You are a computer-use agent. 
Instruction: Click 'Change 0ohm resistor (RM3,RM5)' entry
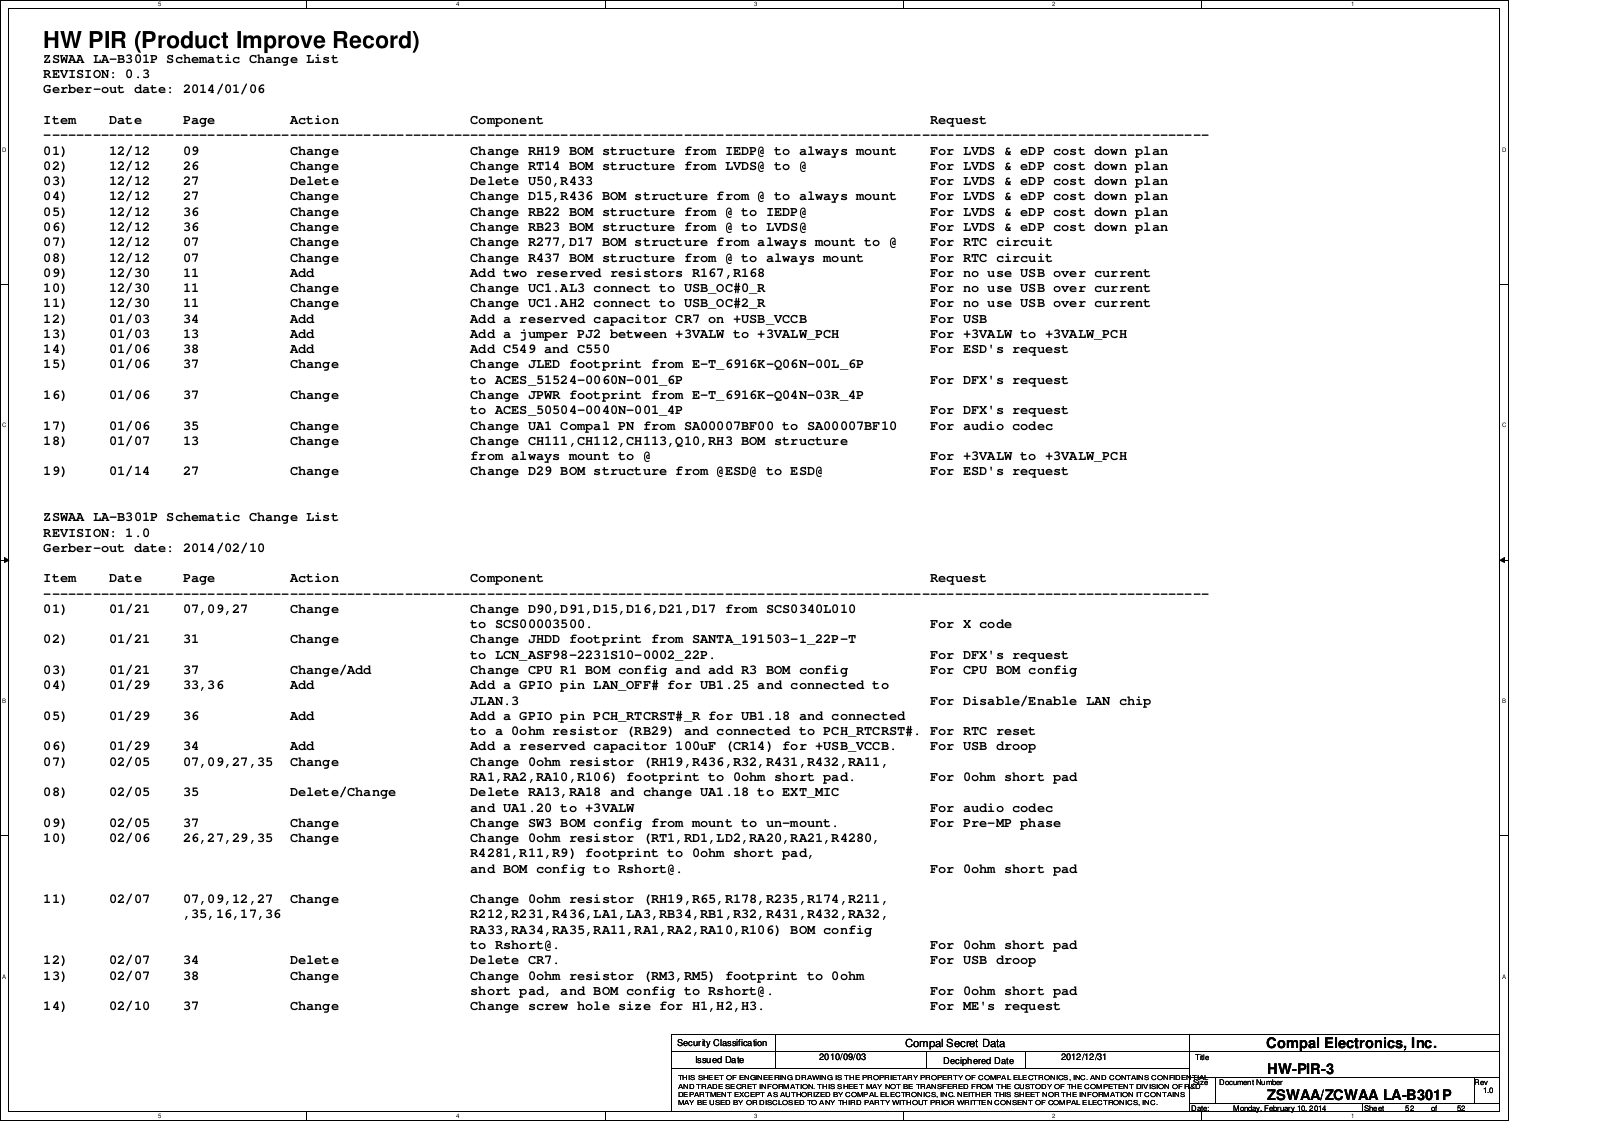pos(666,976)
